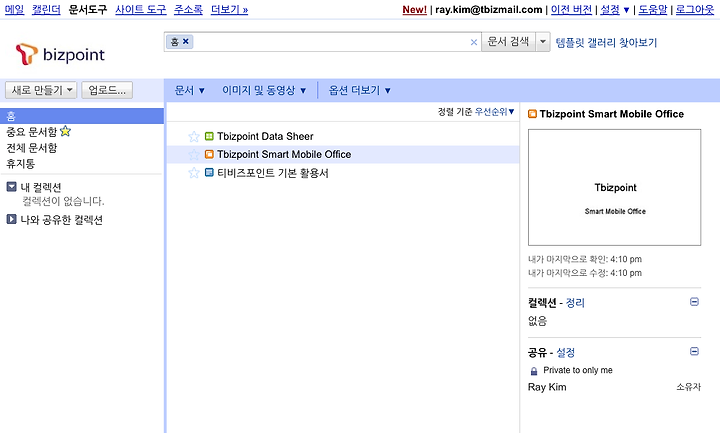Open 휴지통 in the sidebar
720x433 pixels.
20,163
